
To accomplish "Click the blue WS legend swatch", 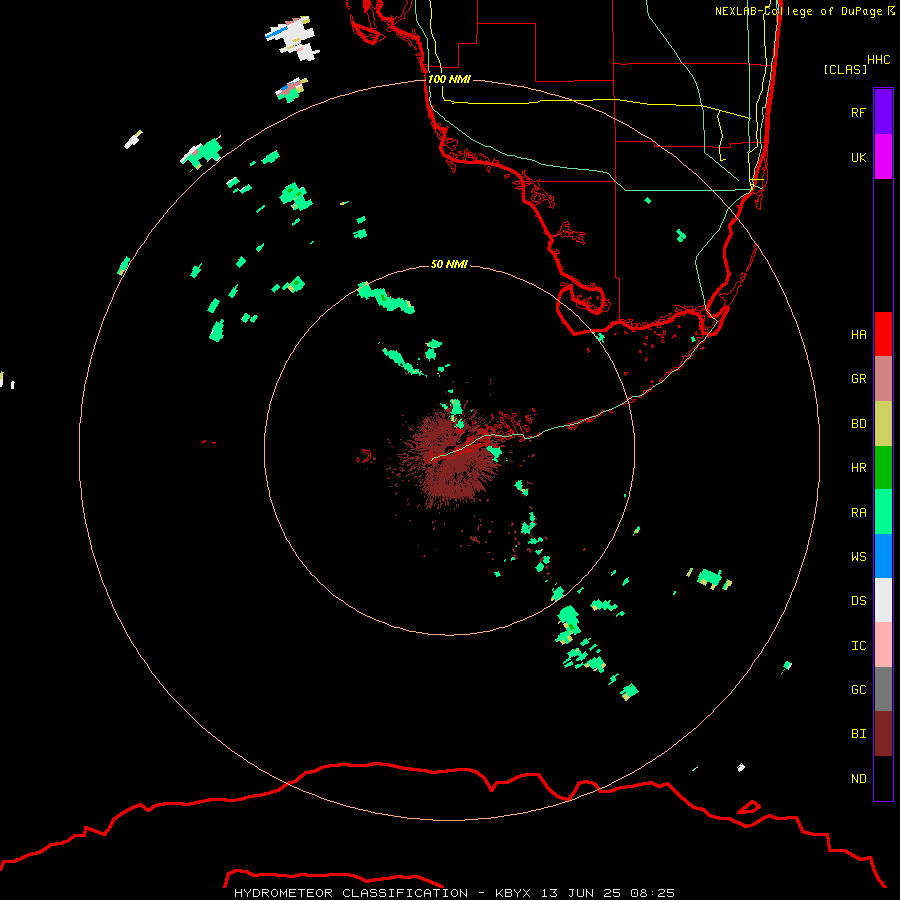I will pos(883,556).
